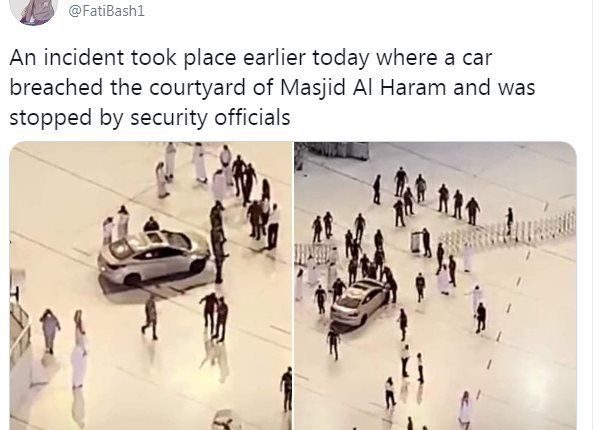Click the white-robed person at right photo's bottom

464,410
